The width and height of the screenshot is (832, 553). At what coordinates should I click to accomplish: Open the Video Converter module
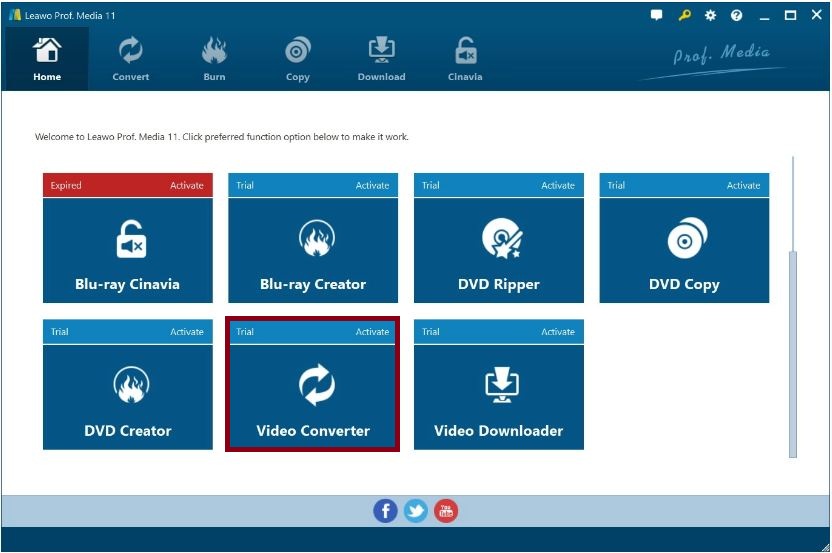pos(313,396)
